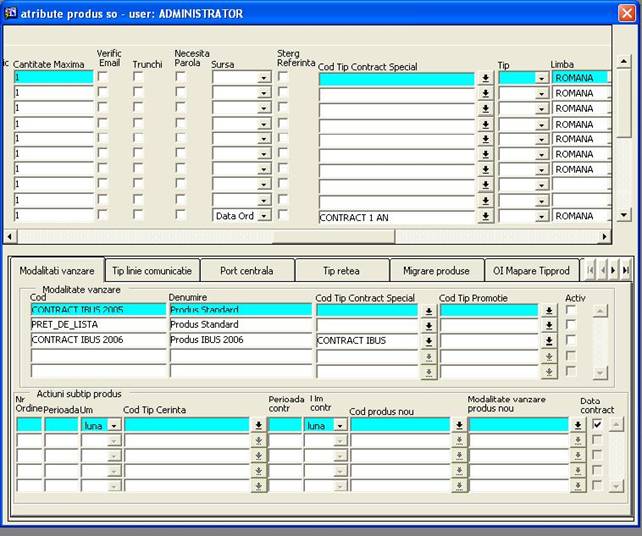Enable Activ checkbox for CONTRACT IBUS 2005
The height and width of the screenshot is (536, 642).
[571, 310]
